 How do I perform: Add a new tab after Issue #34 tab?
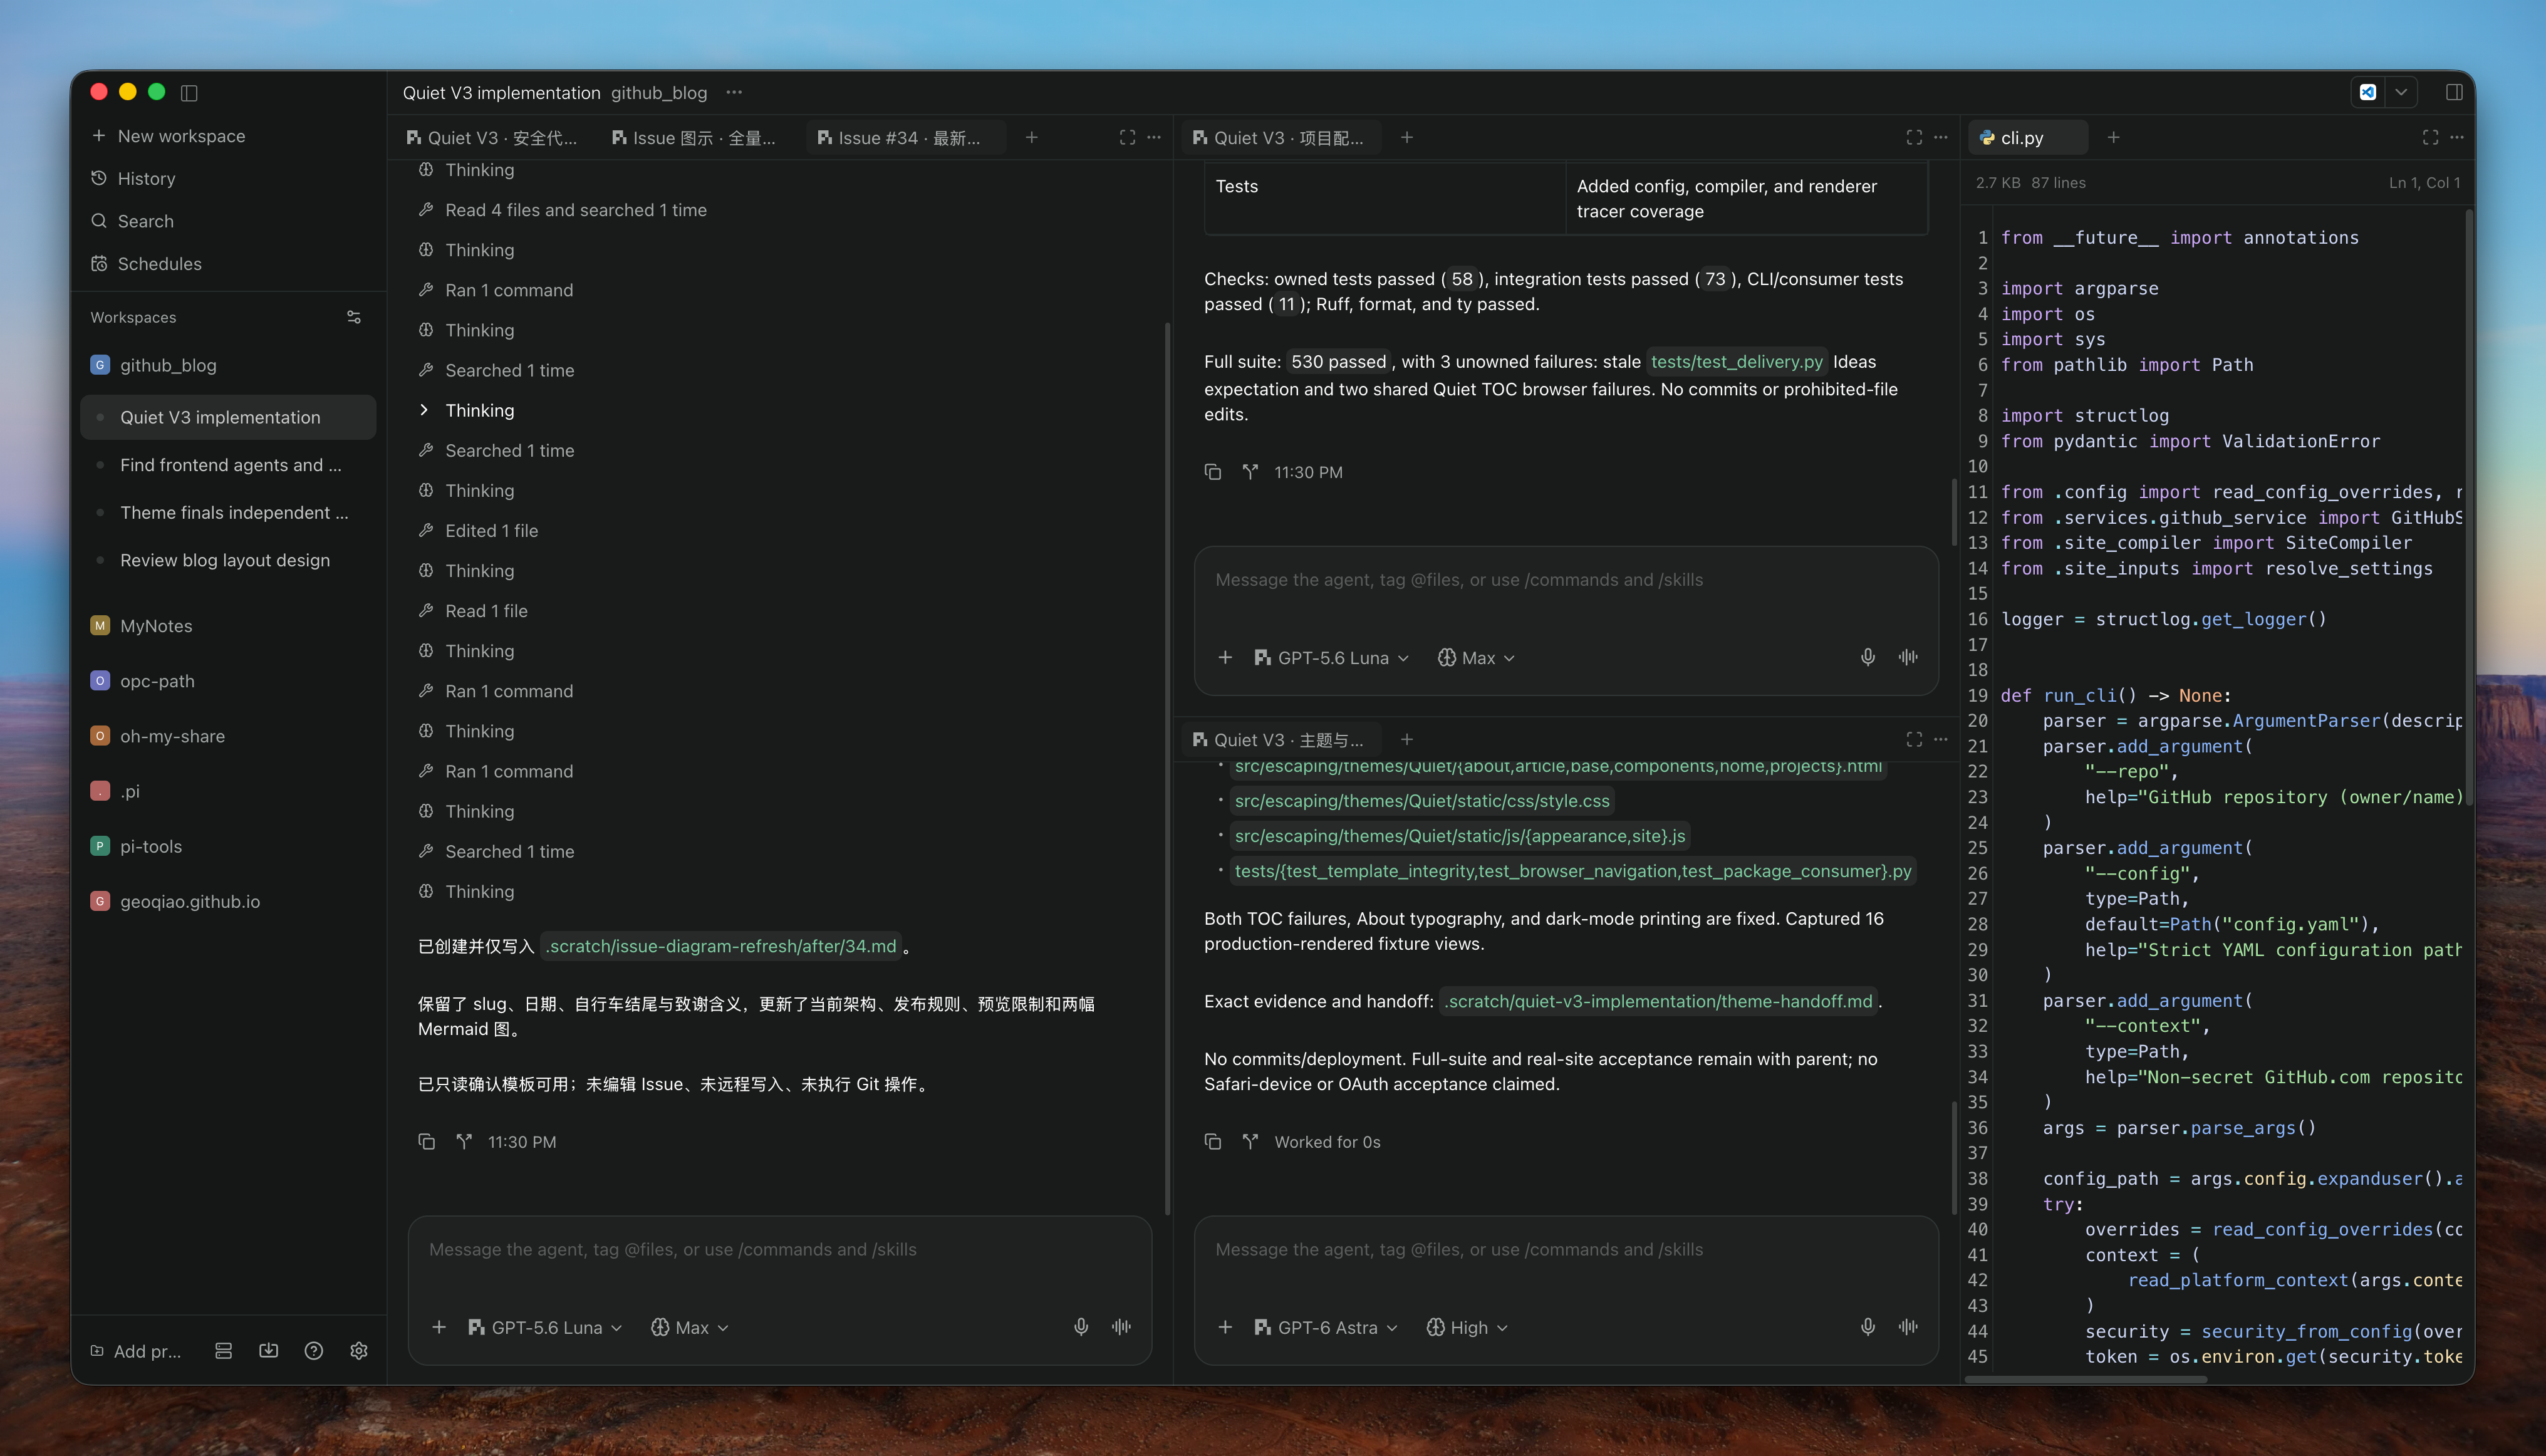(x=1031, y=137)
